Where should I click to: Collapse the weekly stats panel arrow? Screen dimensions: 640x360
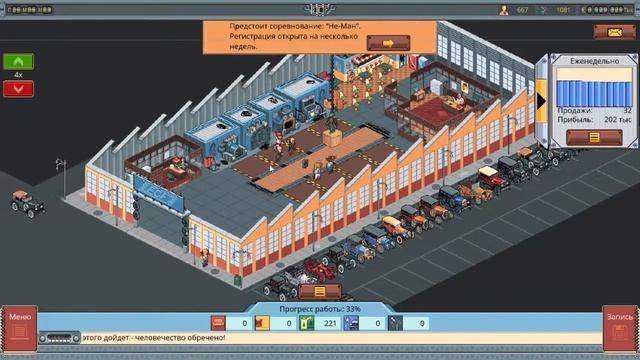click(541, 101)
